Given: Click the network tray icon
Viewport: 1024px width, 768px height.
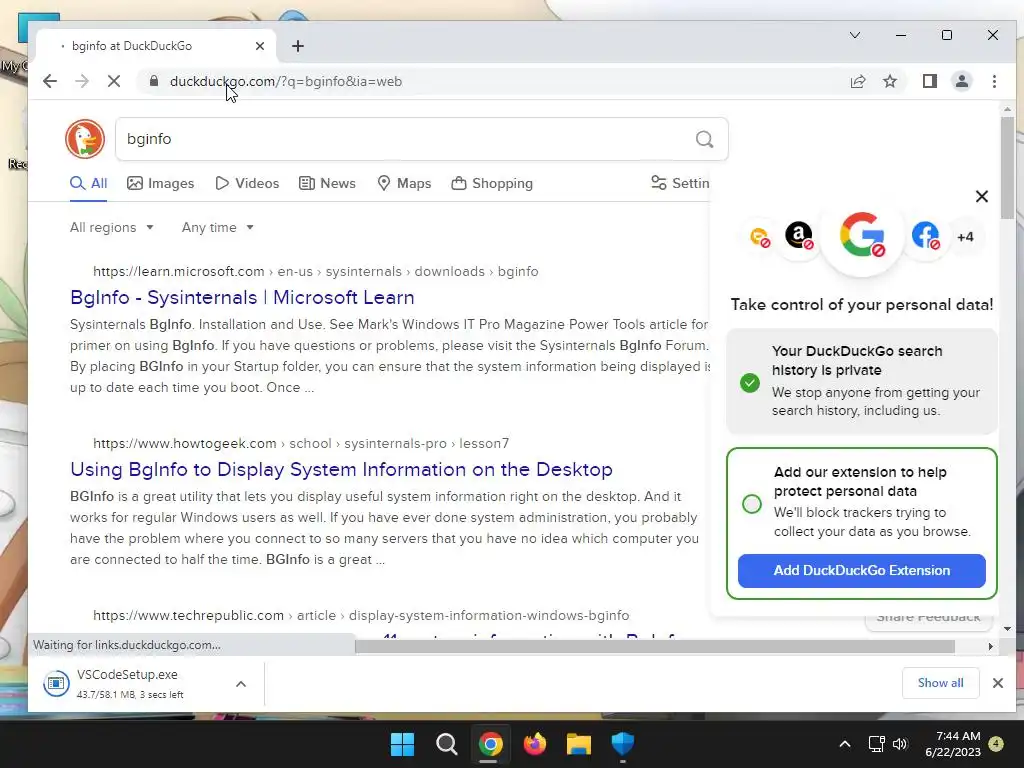Looking at the screenshot, I should click(876, 744).
